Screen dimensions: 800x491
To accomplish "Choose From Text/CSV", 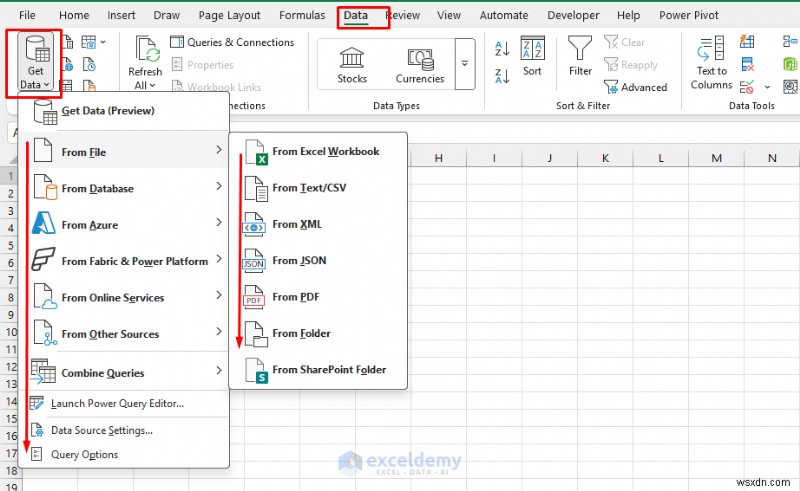I will 318,188.
